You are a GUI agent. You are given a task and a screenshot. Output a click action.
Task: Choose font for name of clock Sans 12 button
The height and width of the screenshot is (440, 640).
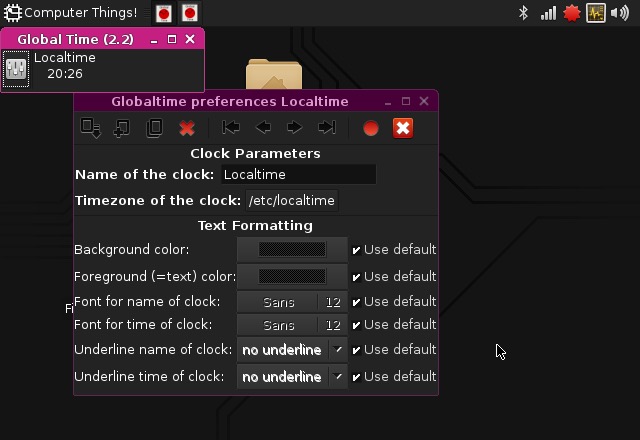[x=291, y=301]
